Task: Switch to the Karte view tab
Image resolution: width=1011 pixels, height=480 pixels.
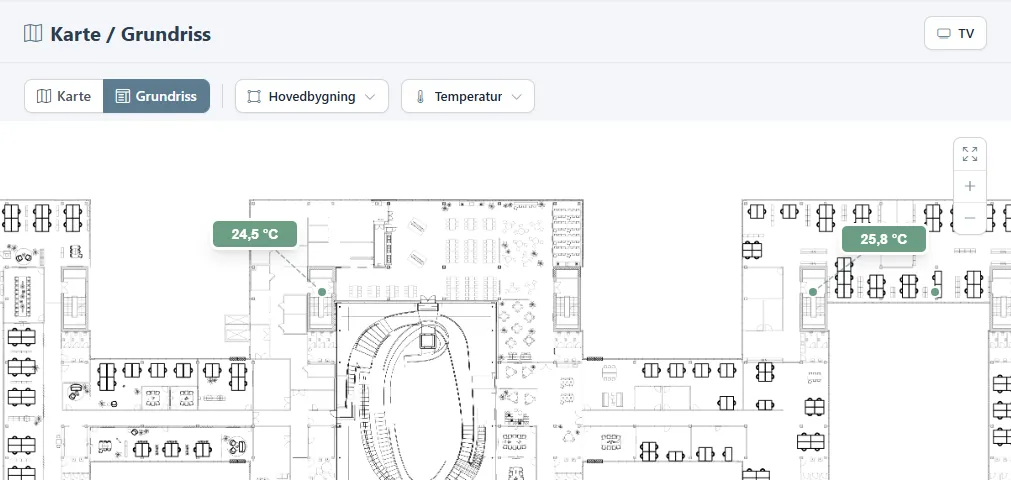Action: [64, 96]
